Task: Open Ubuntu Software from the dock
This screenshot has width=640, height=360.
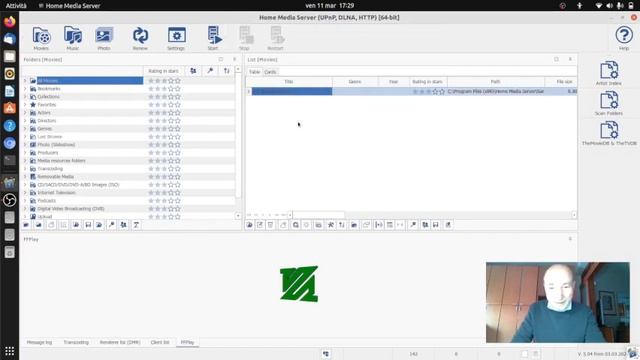Action: tap(9, 108)
